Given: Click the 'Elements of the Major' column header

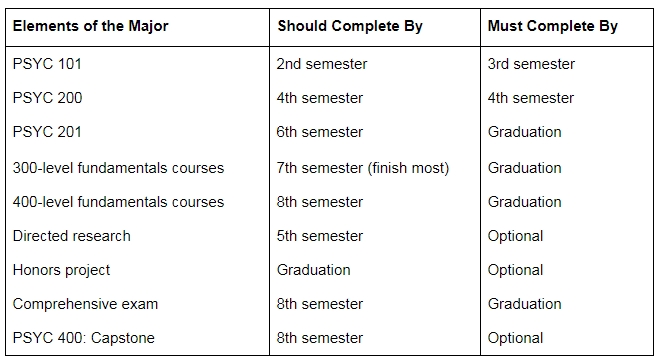Looking at the screenshot, I should (x=90, y=26).
